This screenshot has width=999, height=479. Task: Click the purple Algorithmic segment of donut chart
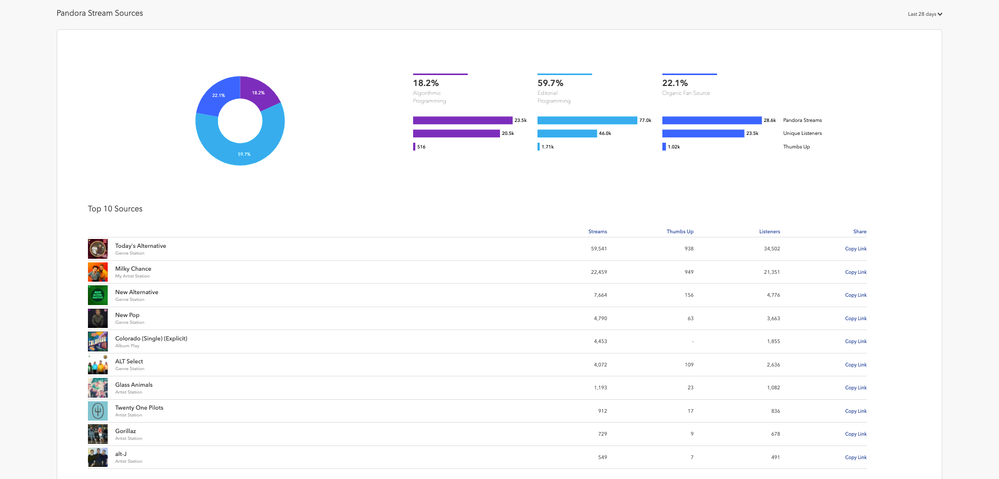coord(260,93)
